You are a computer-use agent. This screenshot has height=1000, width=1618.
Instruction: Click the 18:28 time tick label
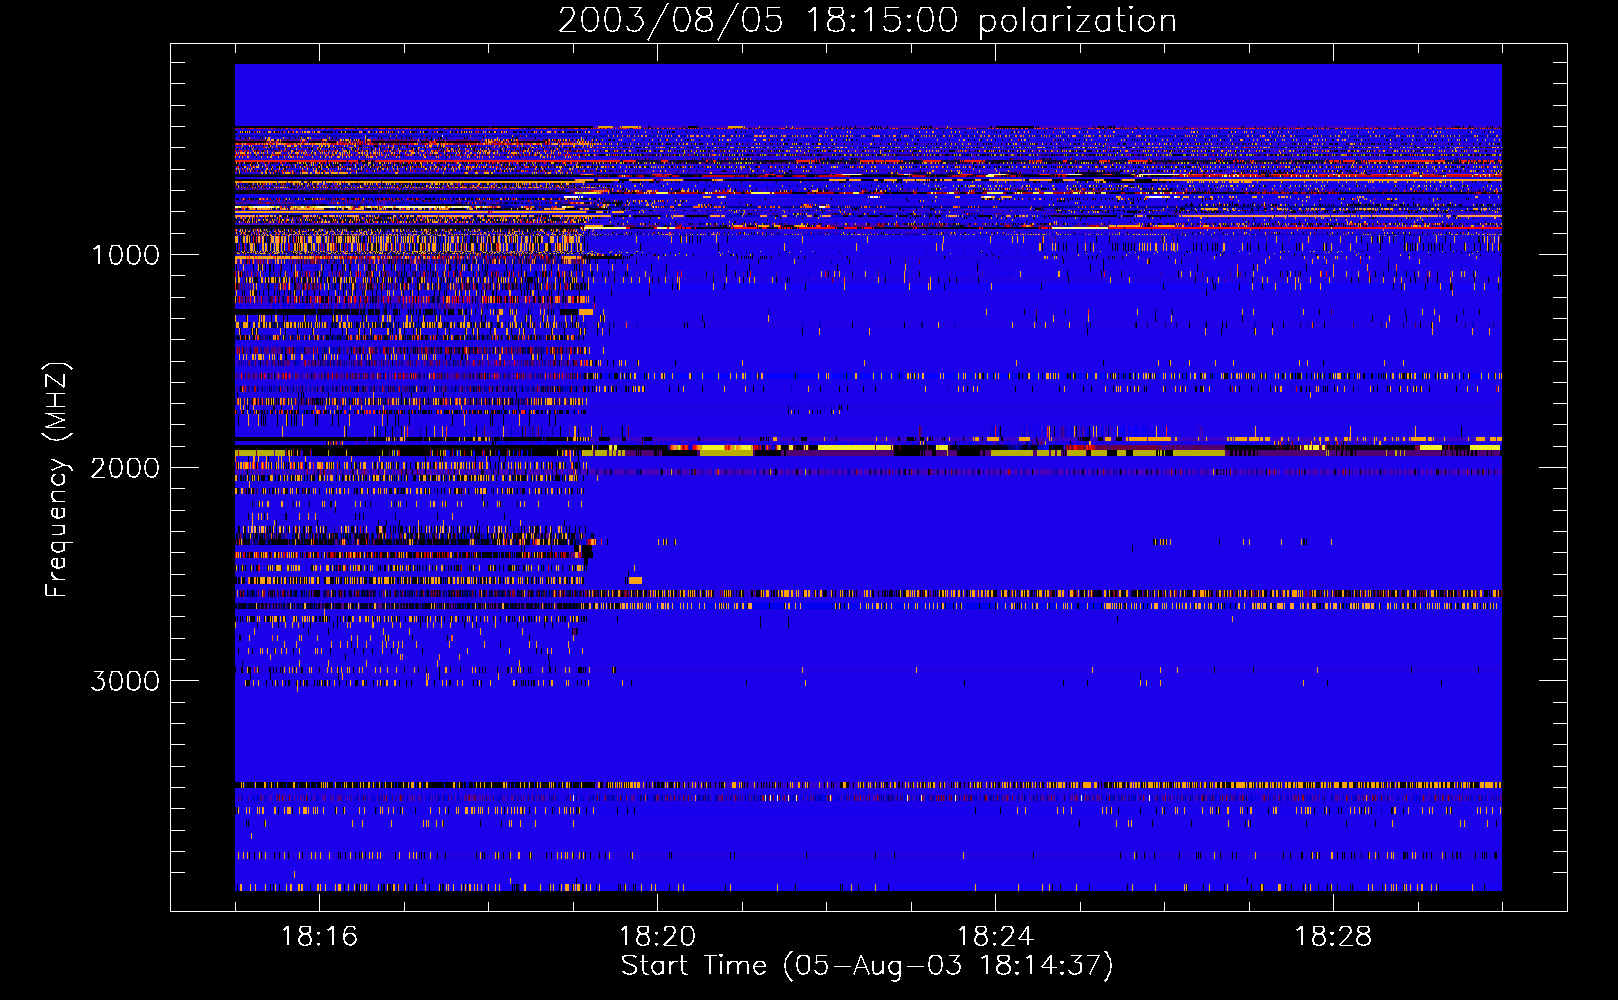click(1333, 937)
